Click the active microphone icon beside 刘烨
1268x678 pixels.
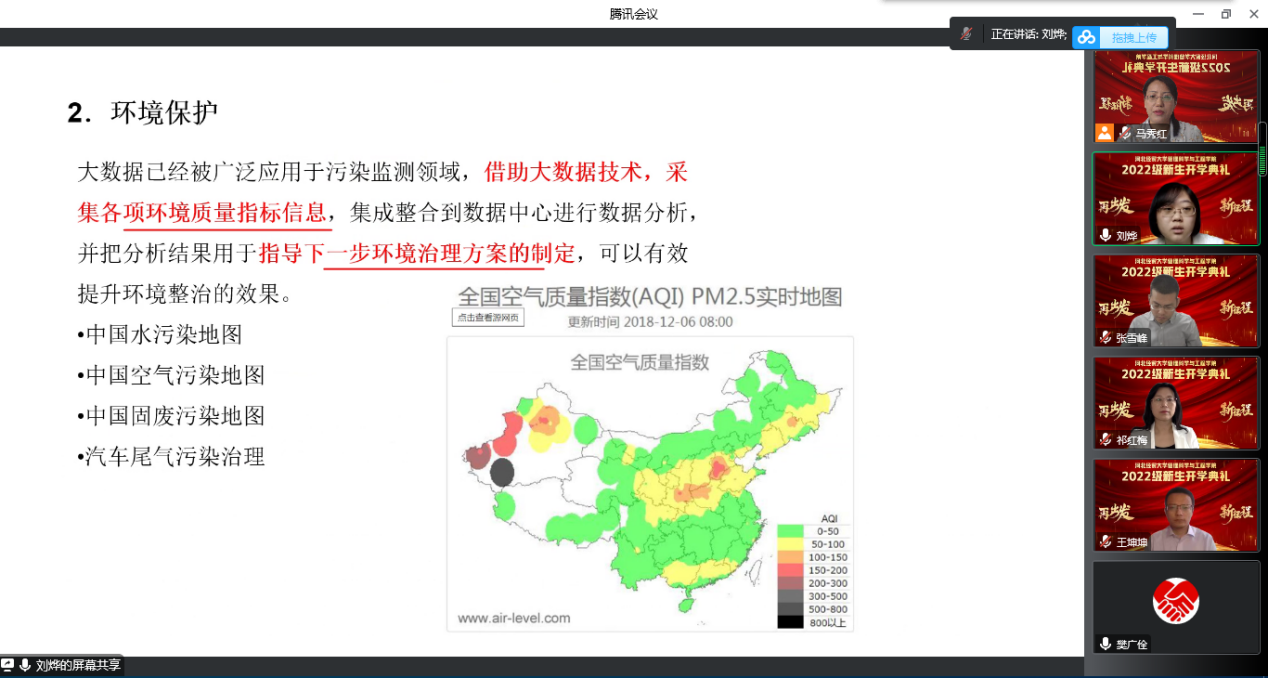coord(1105,235)
